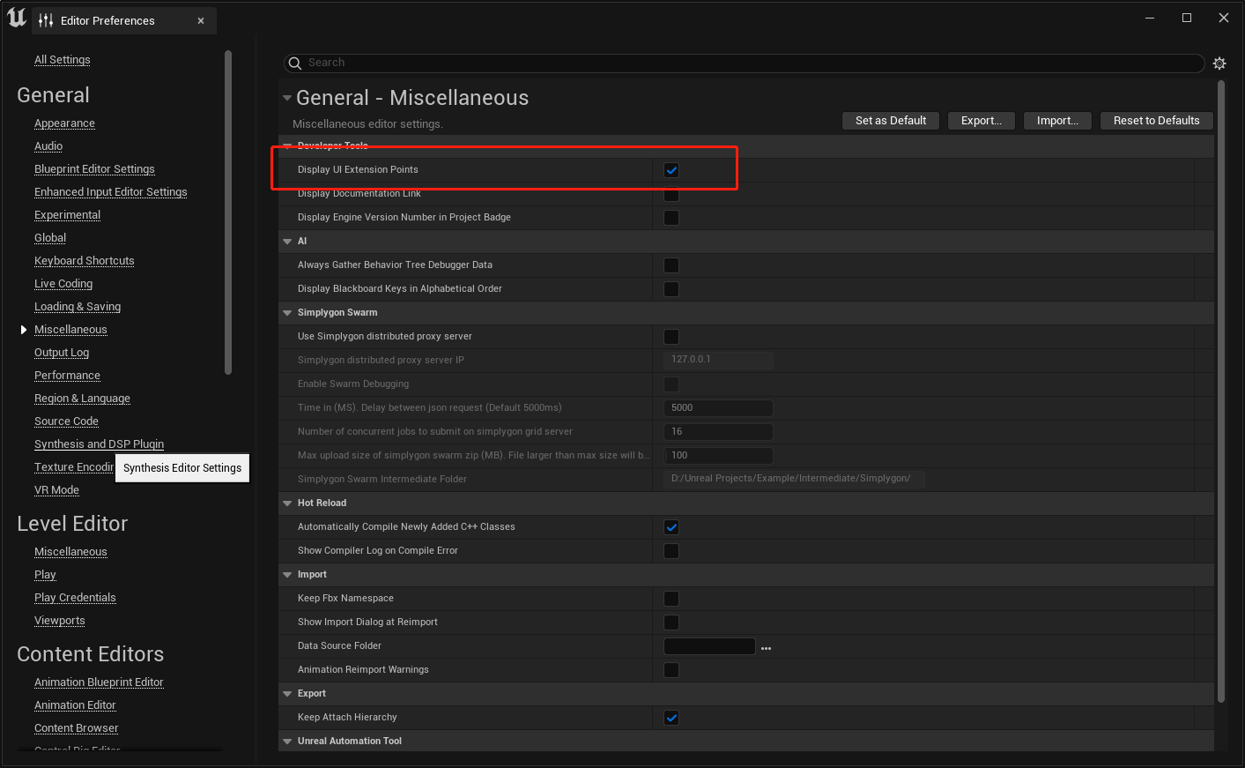
Task: Click the Unreal Engine logo icon
Action: pos(17,18)
